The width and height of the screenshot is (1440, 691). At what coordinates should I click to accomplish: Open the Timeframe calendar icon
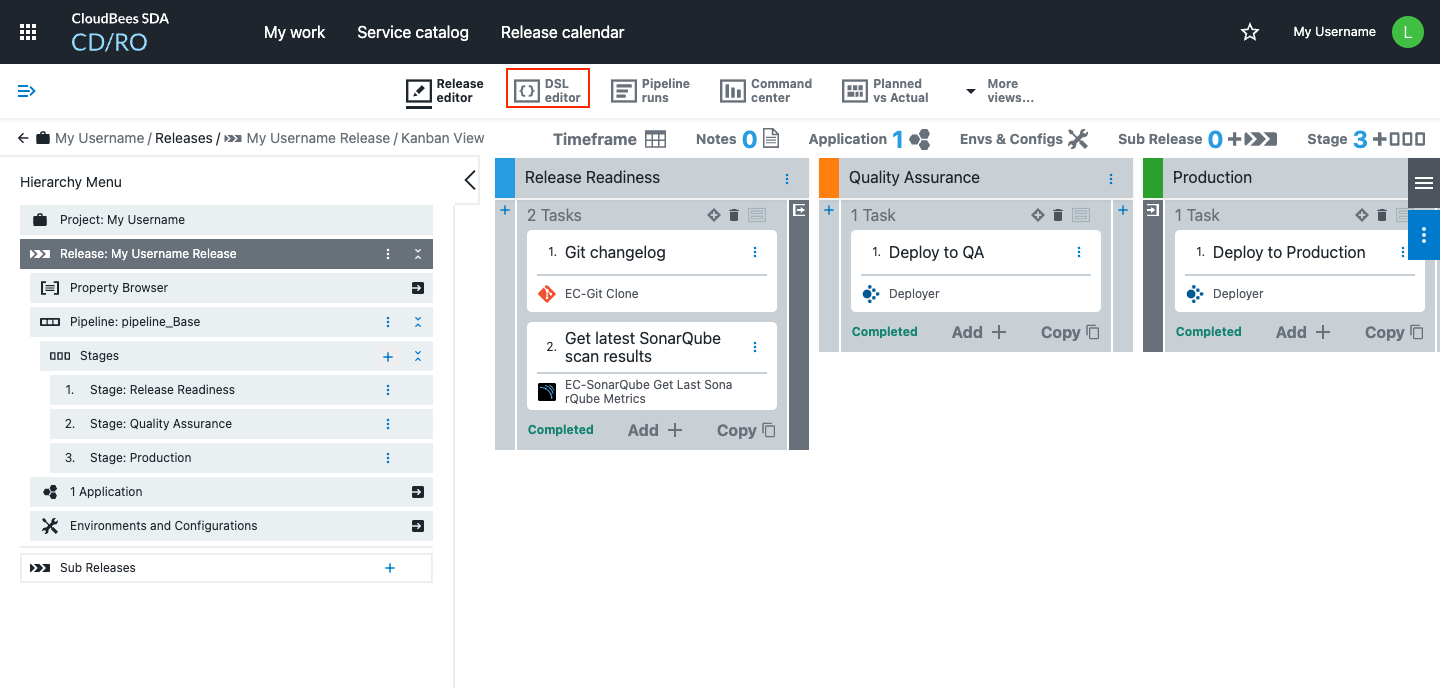tap(655, 139)
